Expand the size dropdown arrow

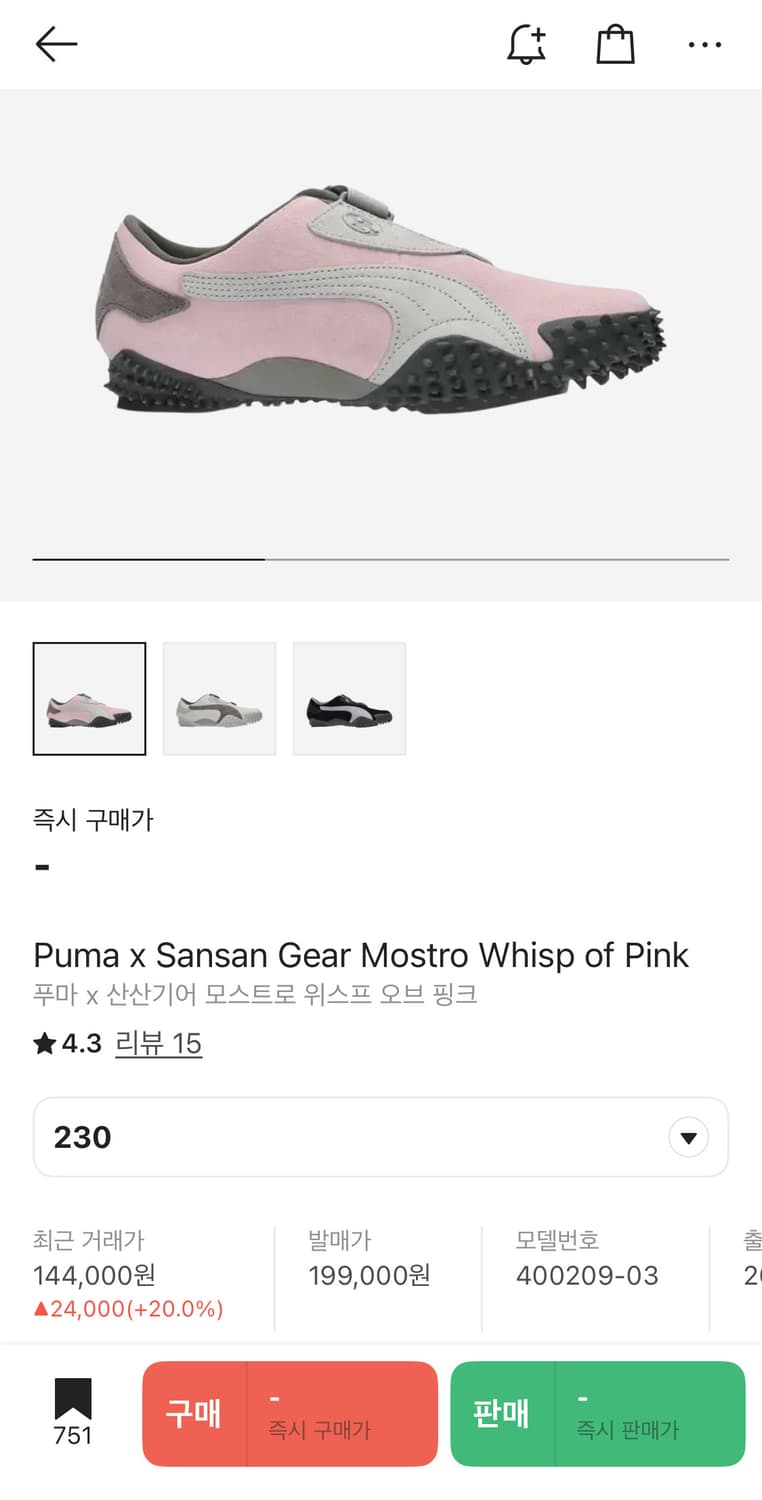pyautogui.click(x=688, y=1137)
